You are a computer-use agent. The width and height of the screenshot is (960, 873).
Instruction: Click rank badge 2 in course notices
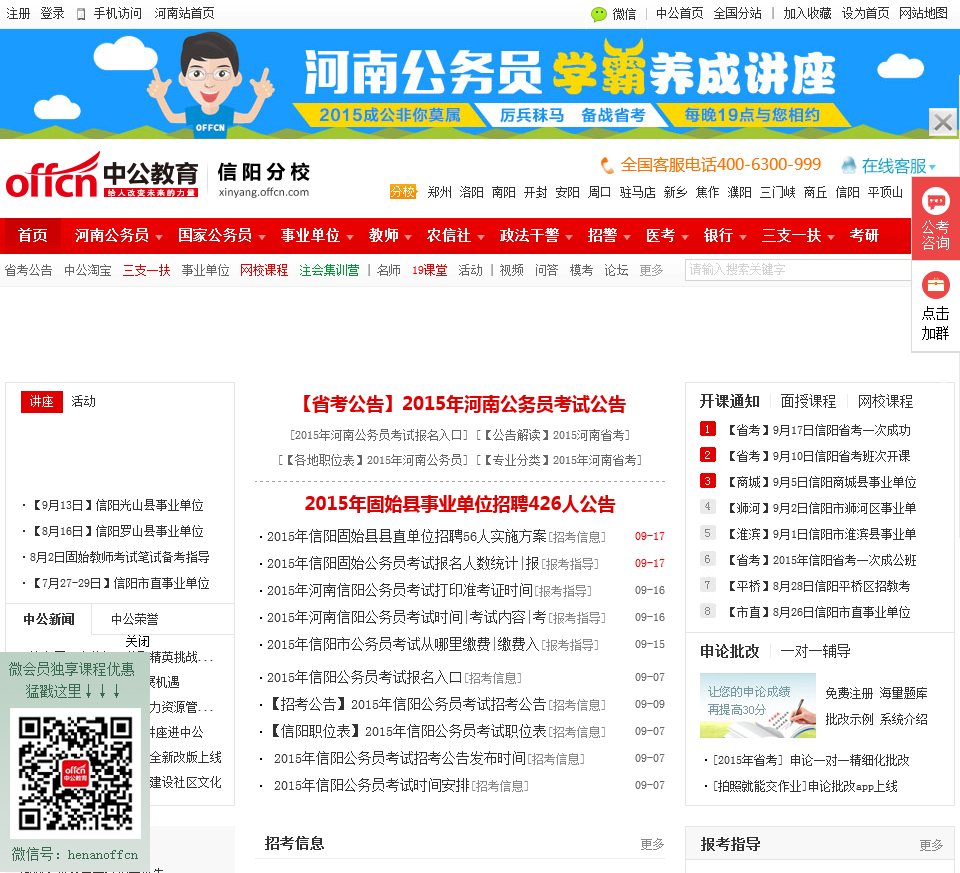[708, 455]
